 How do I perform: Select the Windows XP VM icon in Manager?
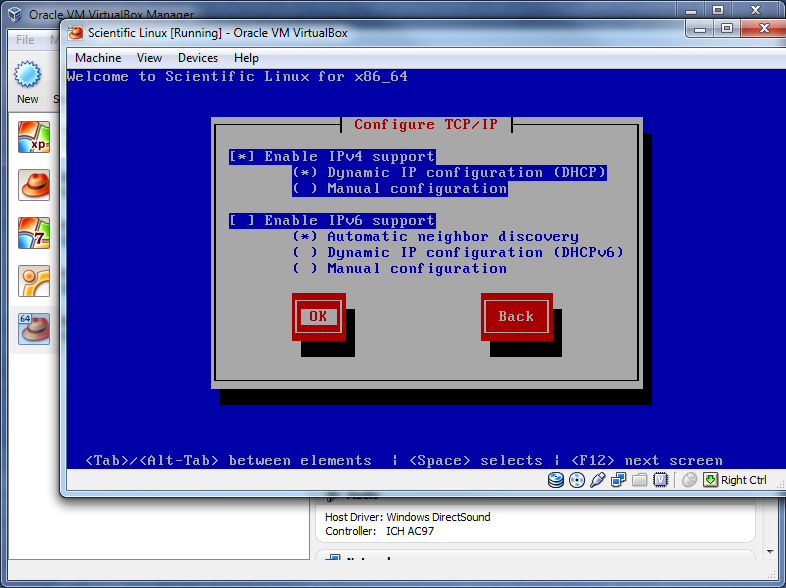click(x=34, y=137)
